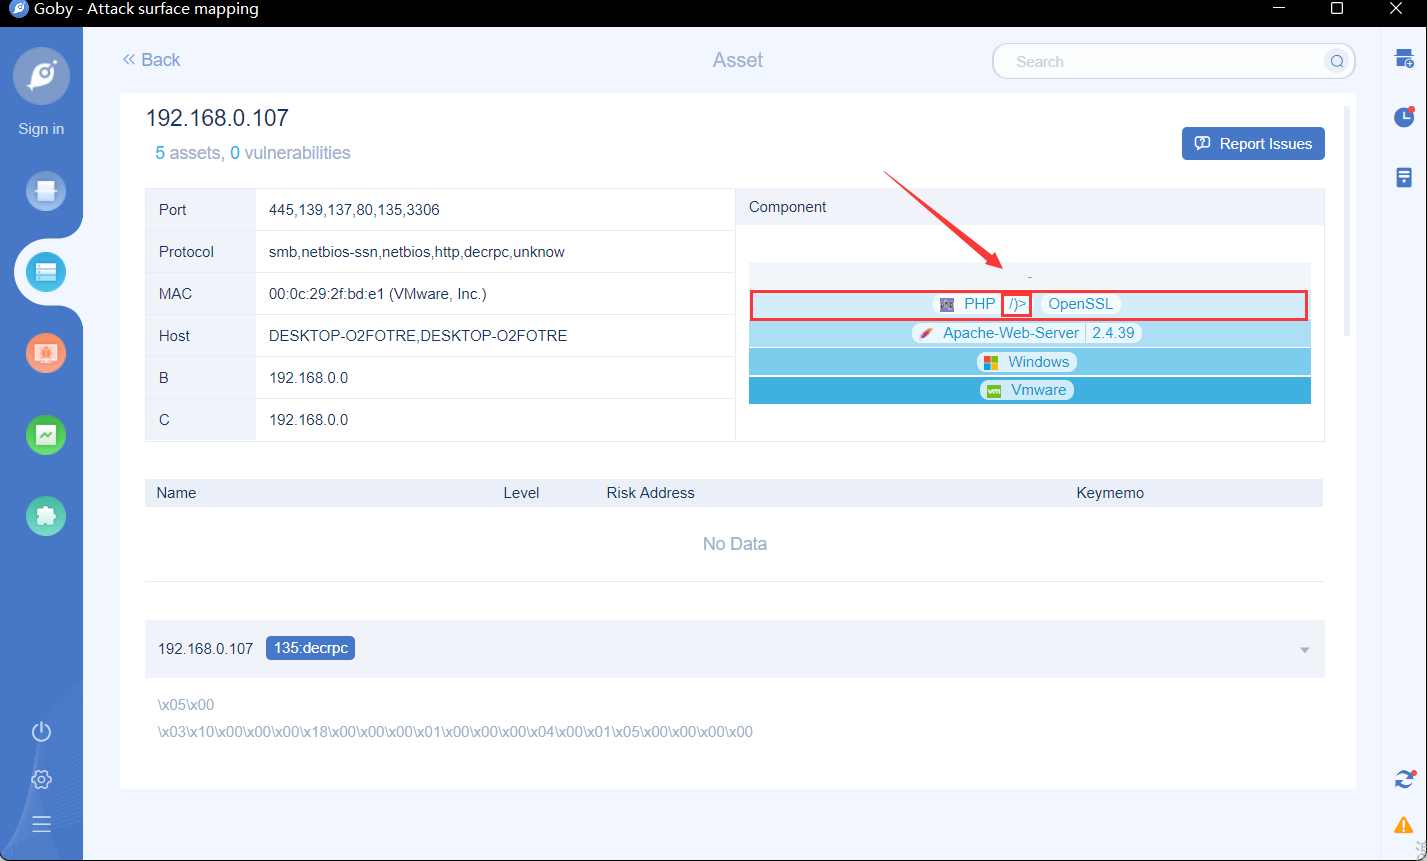Maximize the Goby window

(x=1337, y=8)
